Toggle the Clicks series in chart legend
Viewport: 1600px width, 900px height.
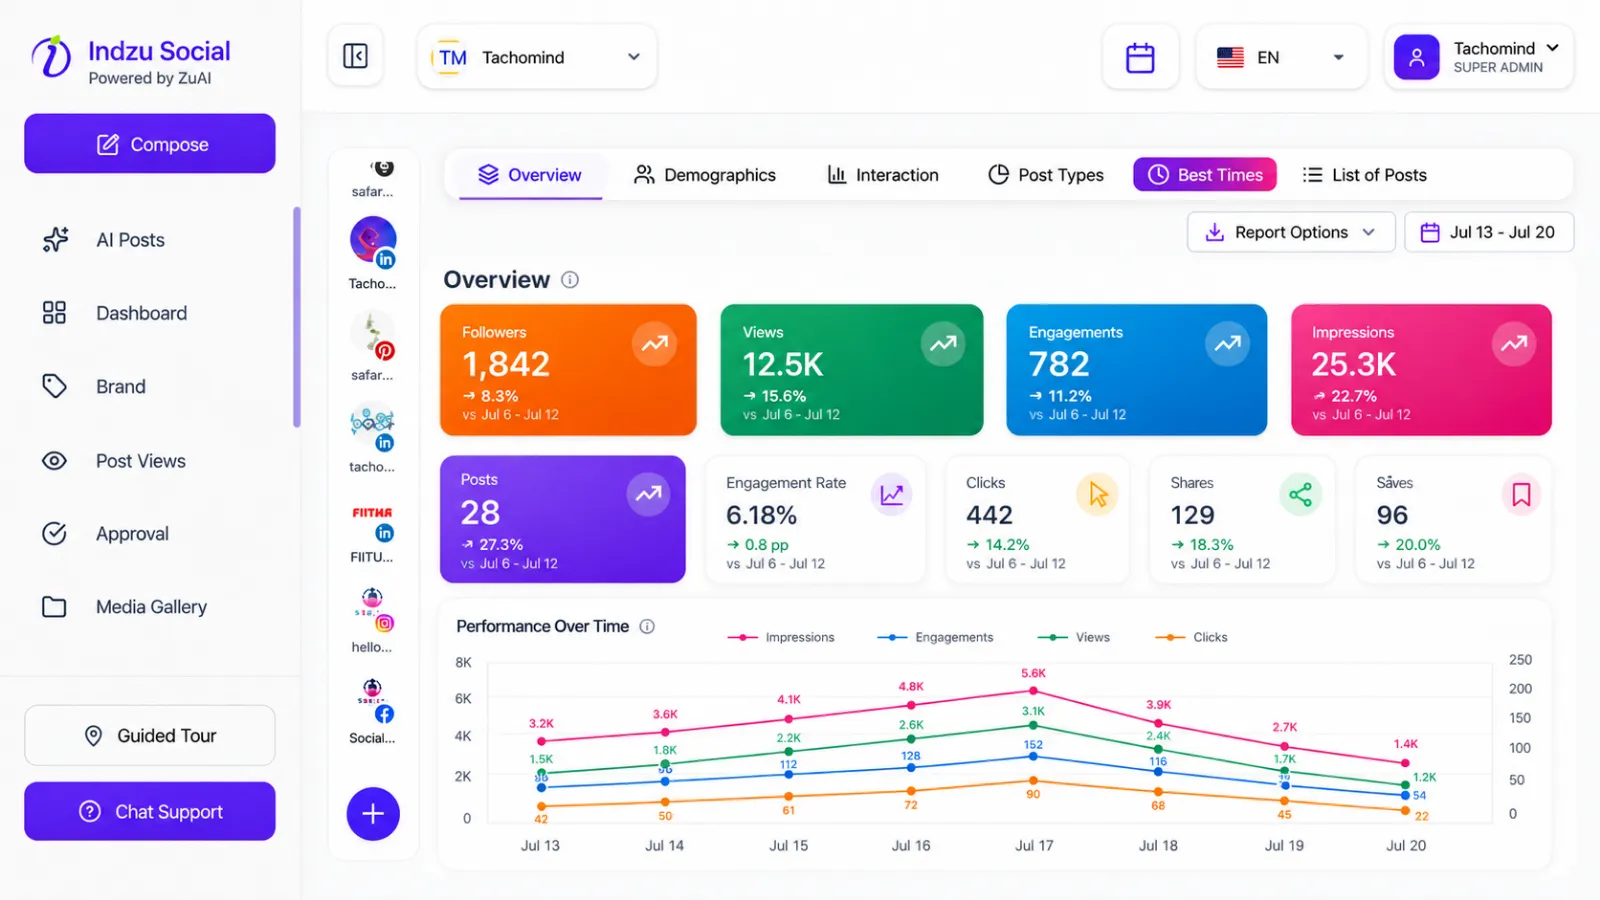1191,637
